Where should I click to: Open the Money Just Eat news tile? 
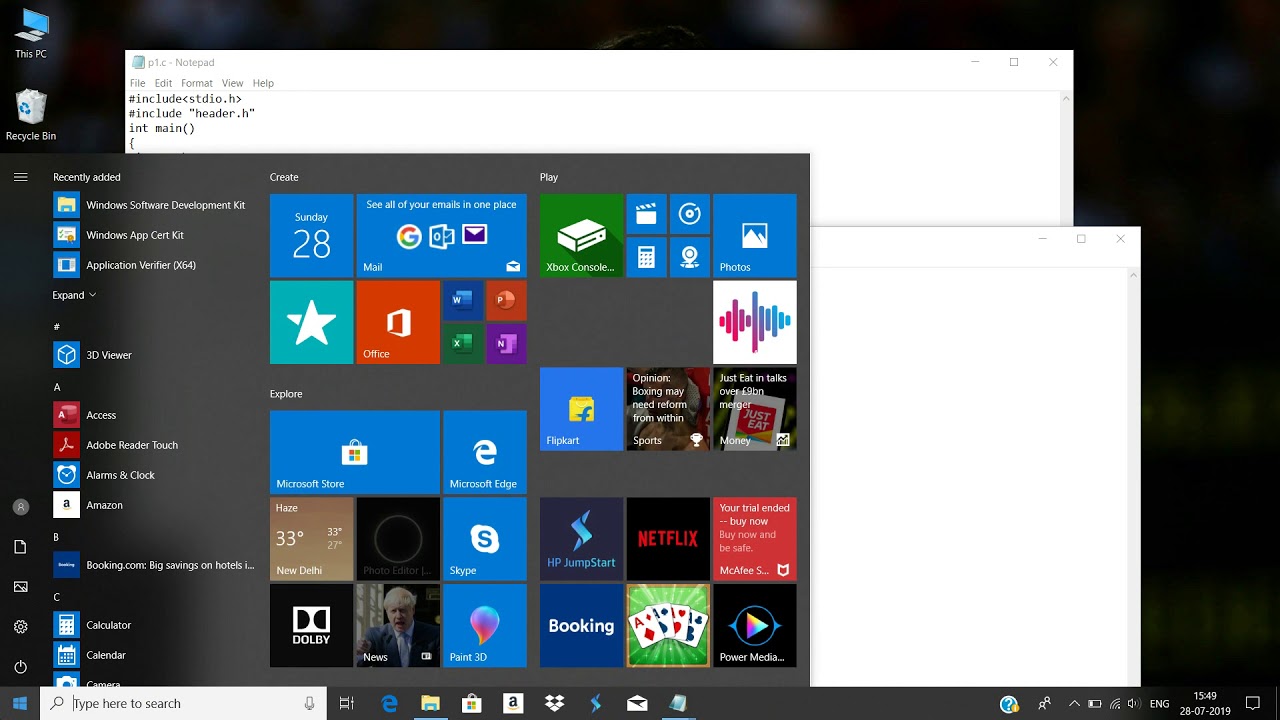755,409
